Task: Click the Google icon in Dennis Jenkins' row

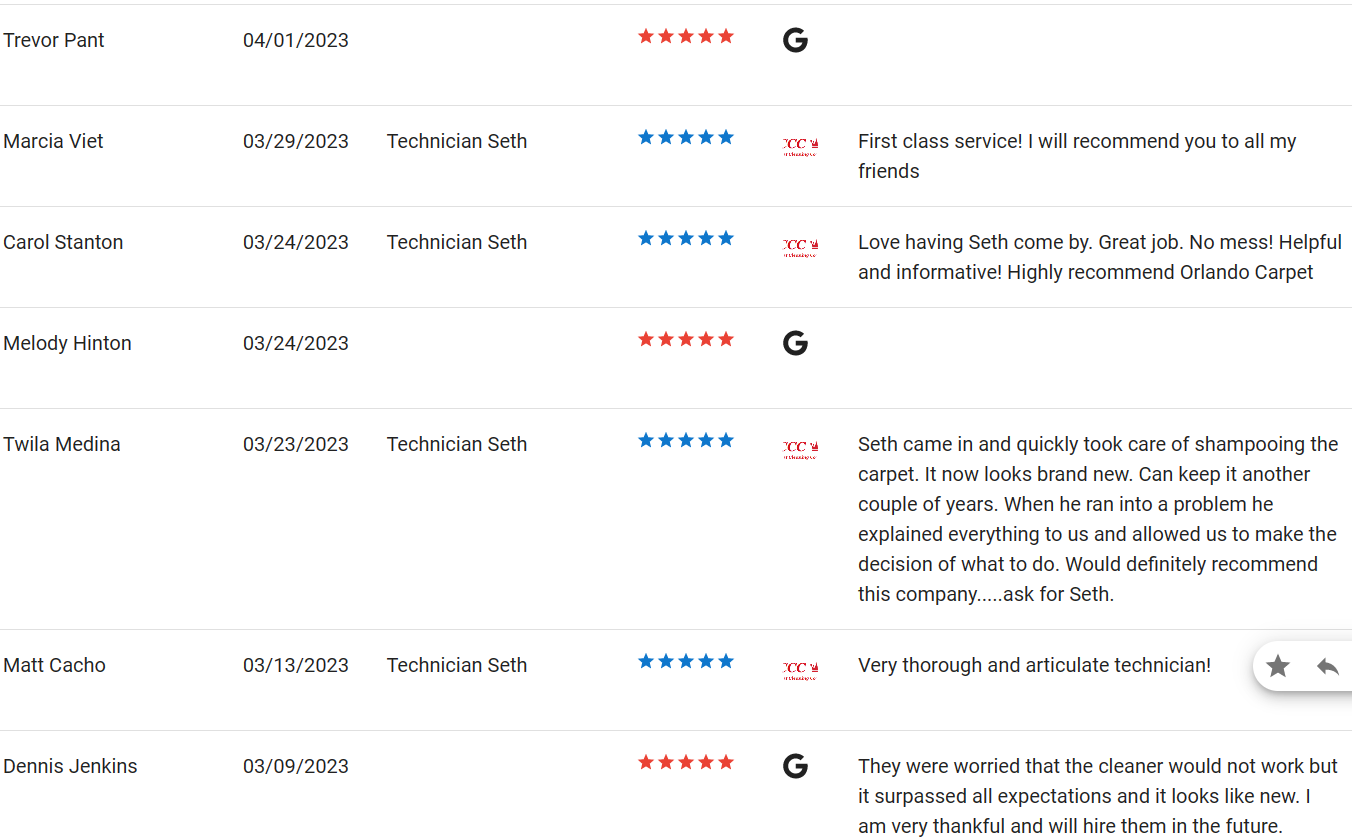Action: point(795,766)
